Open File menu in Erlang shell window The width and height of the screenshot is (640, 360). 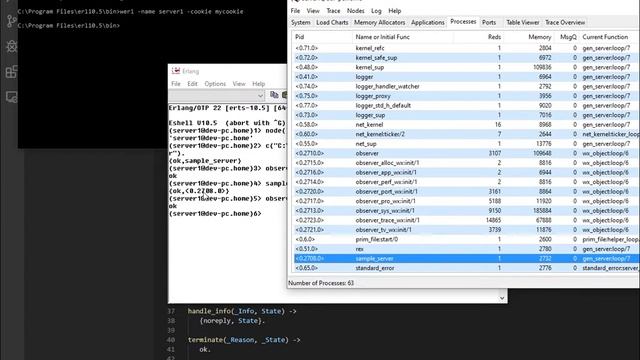pos(176,84)
